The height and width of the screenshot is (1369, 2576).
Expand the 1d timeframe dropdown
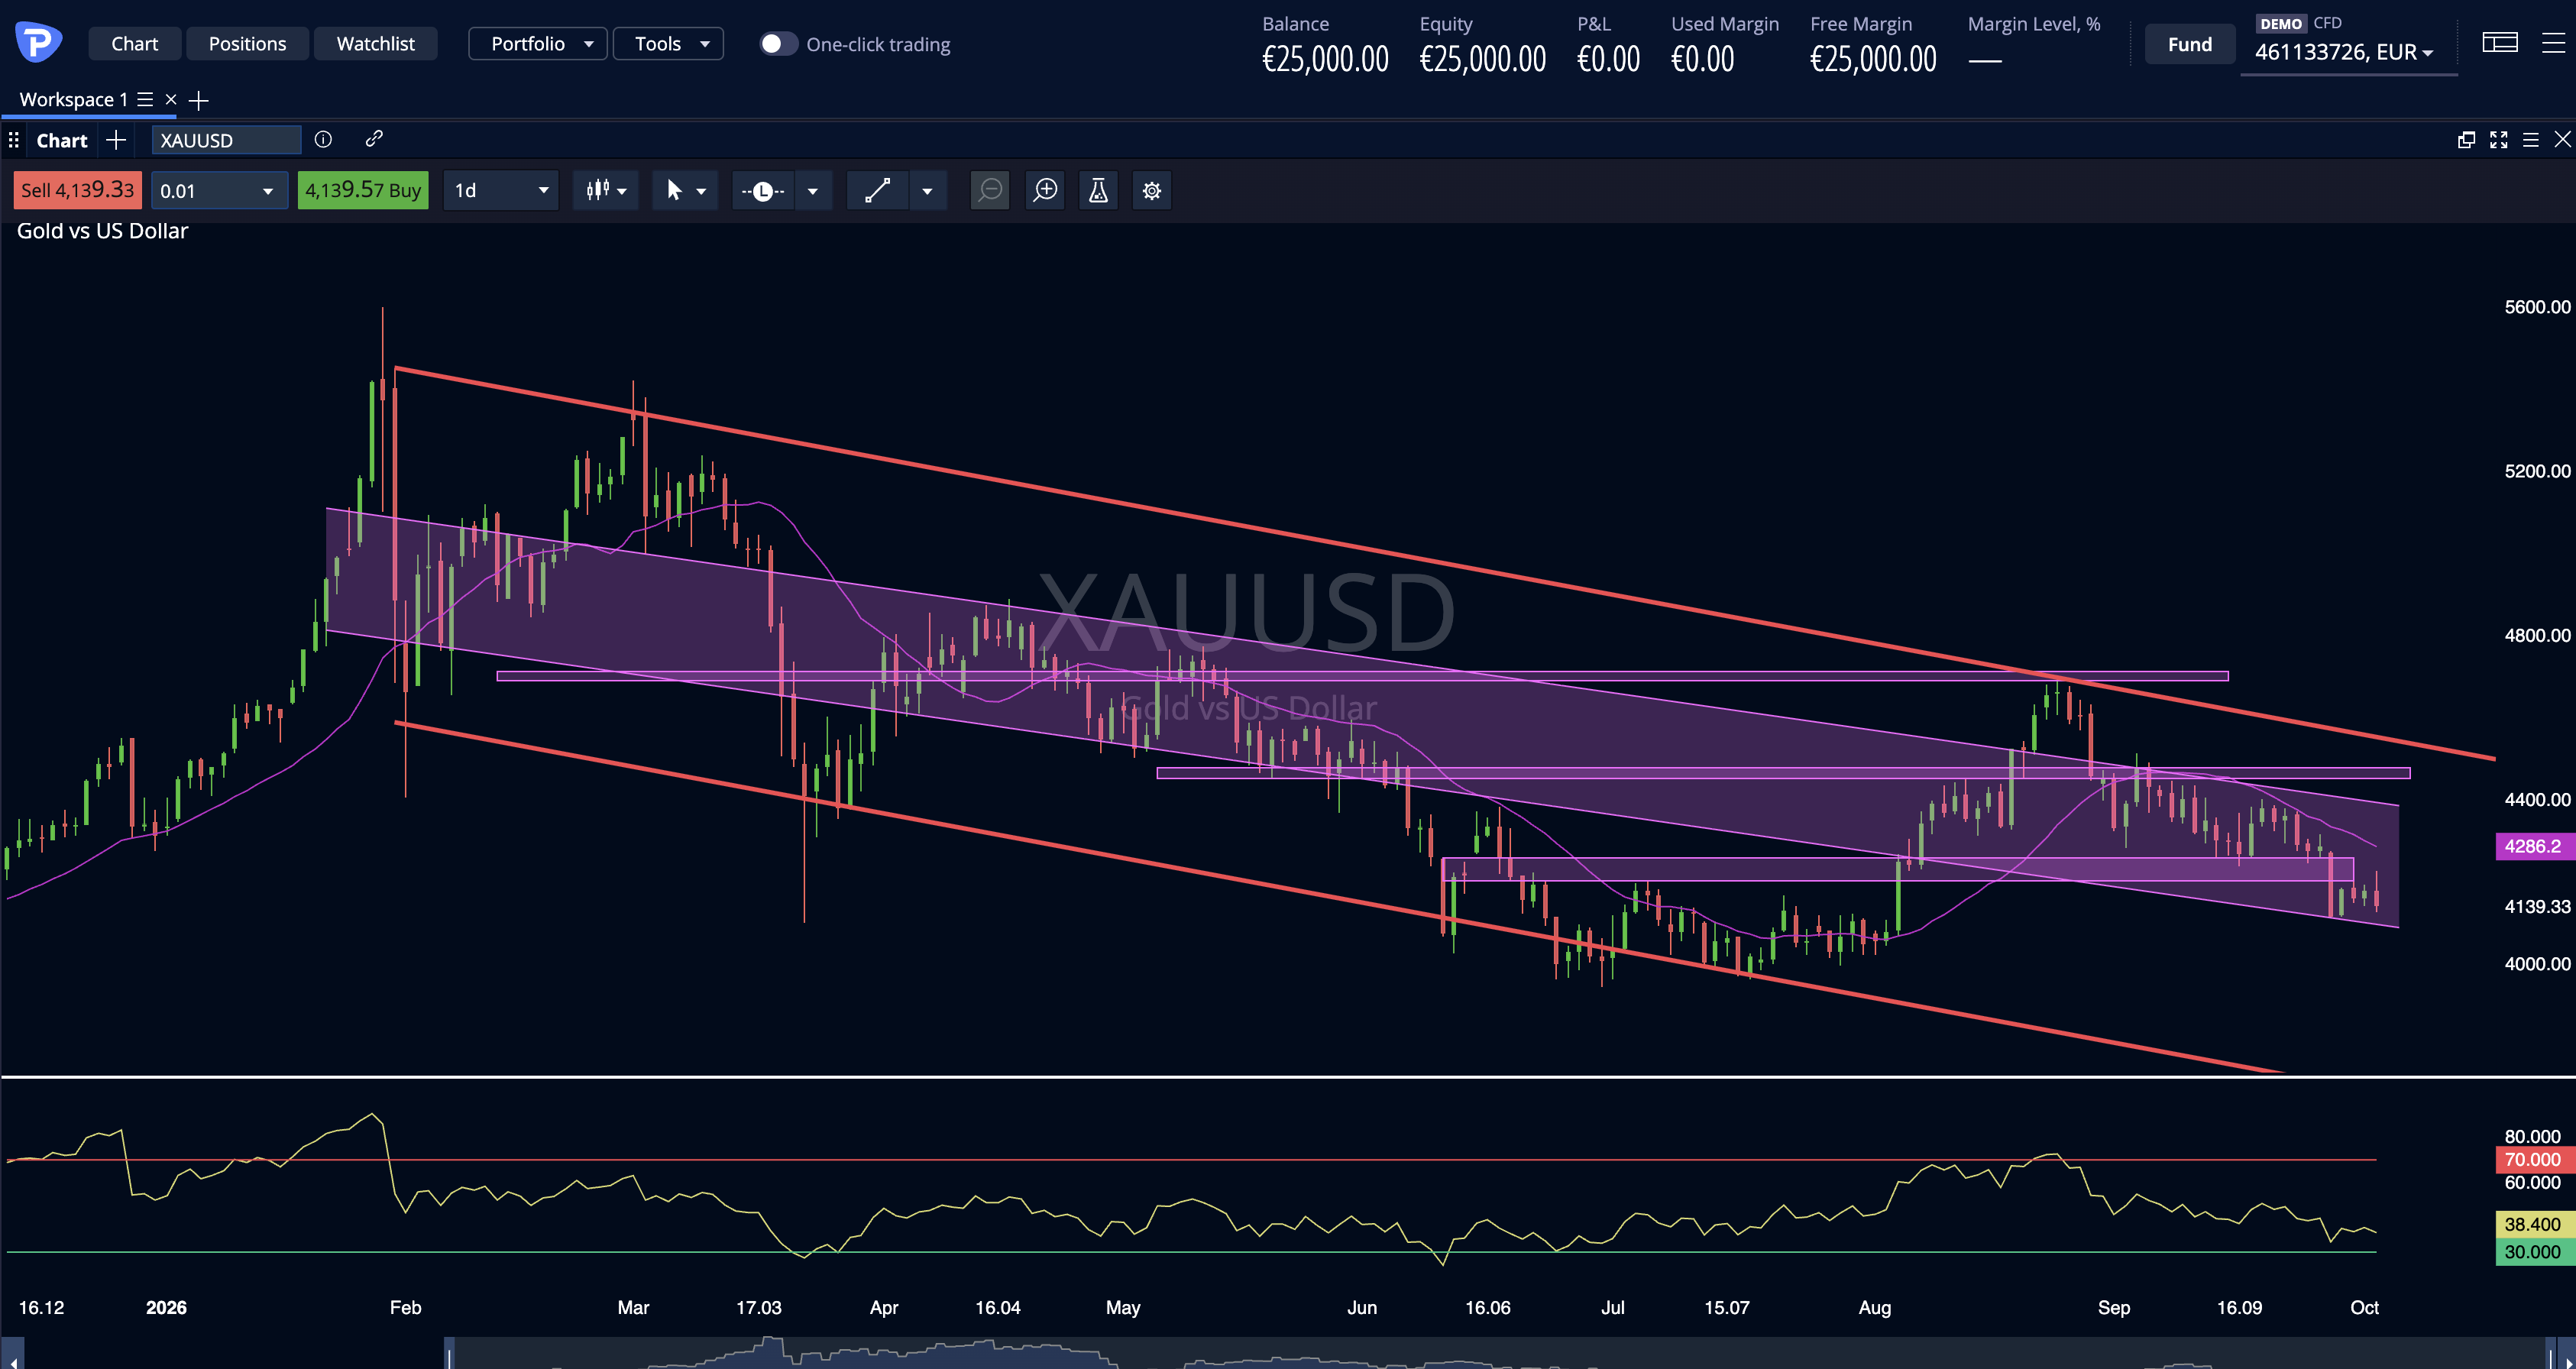tap(501, 190)
